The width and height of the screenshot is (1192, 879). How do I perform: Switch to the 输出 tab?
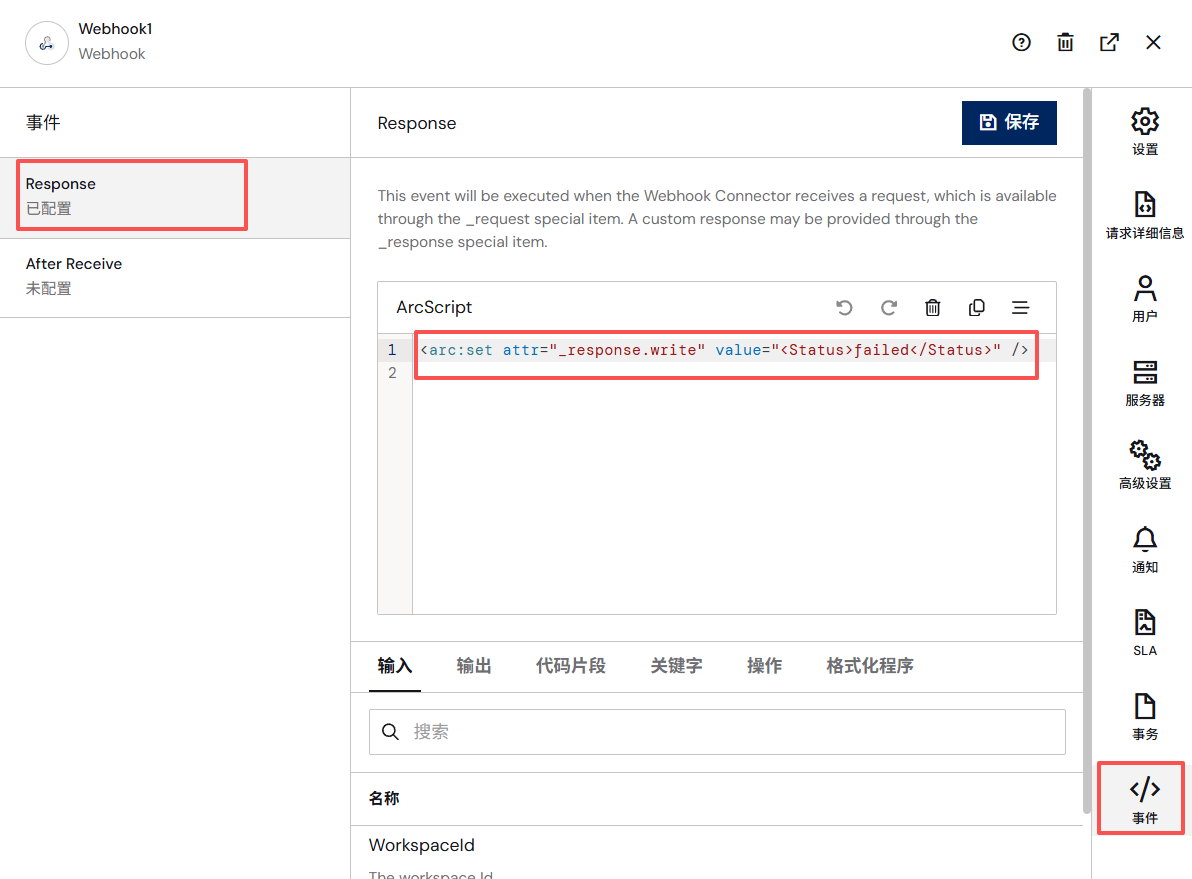[474, 666]
